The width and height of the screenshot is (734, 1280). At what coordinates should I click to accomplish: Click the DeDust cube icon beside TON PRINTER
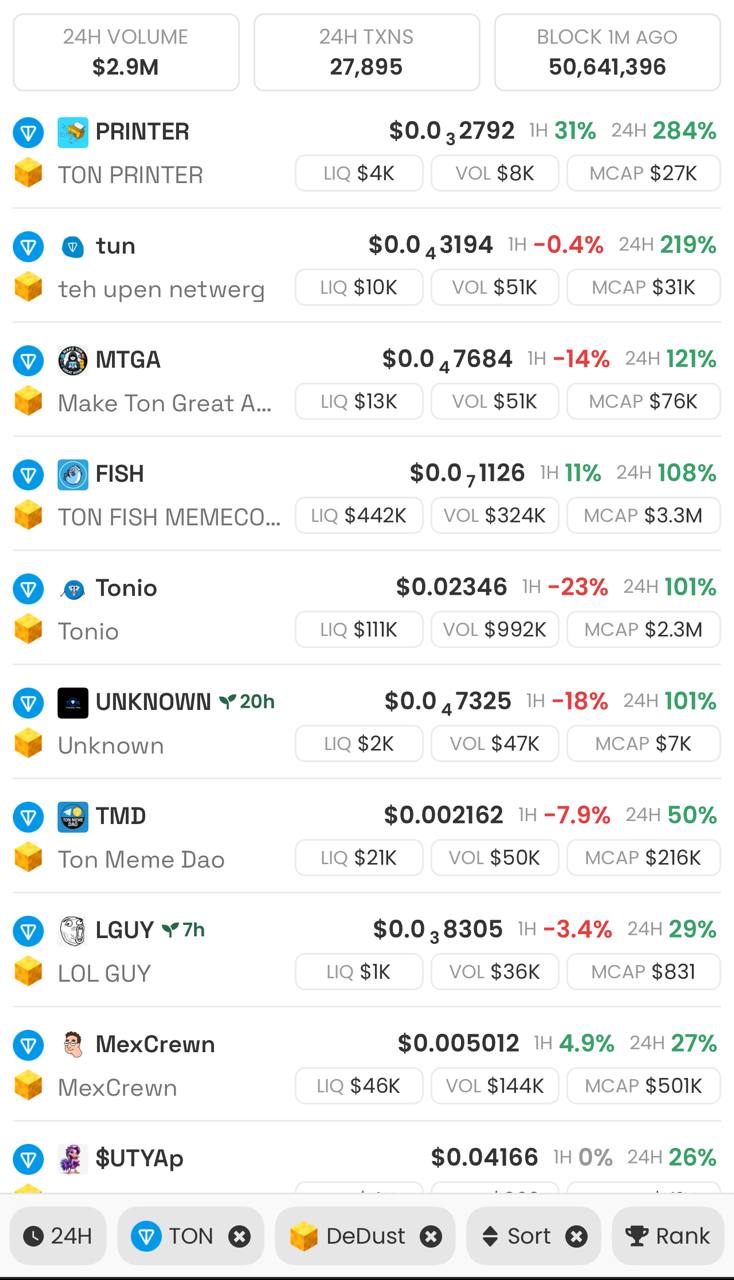(x=28, y=173)
